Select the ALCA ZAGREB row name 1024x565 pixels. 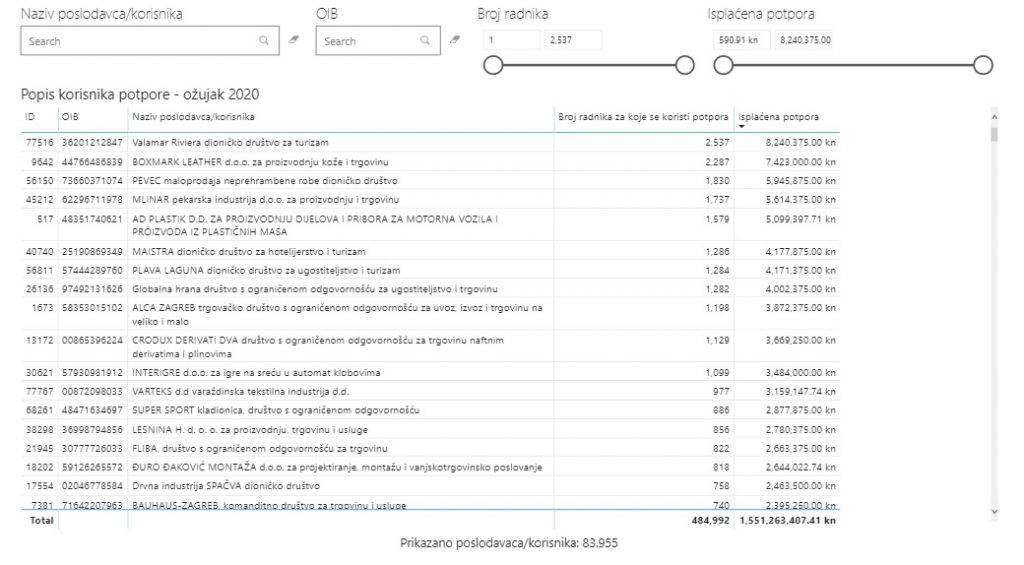(x=337, y=314)
